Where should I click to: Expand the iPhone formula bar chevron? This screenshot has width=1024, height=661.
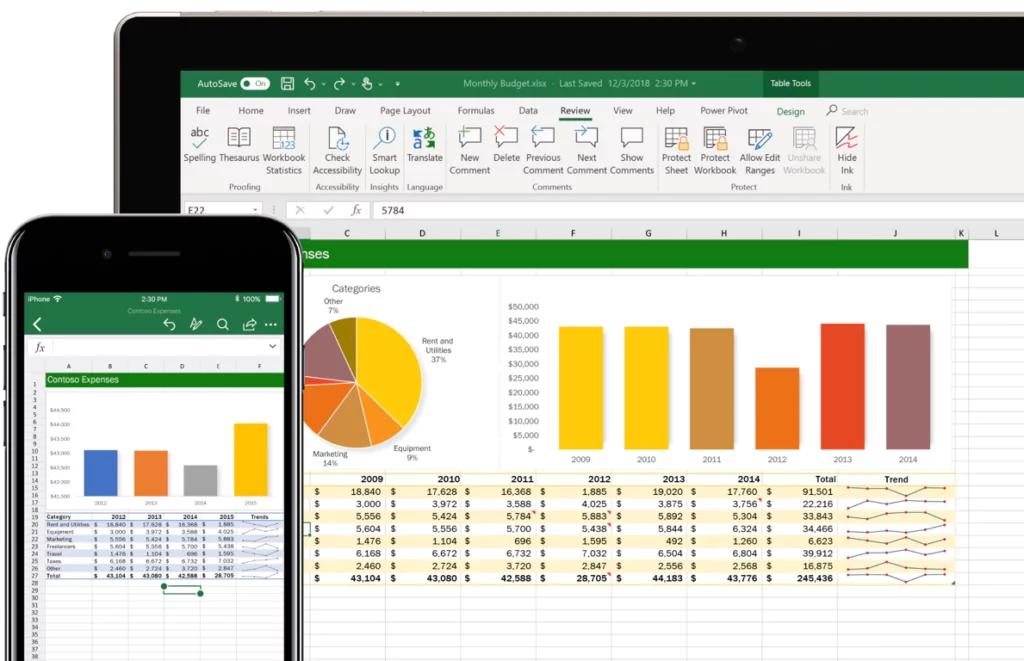(272, 346)
